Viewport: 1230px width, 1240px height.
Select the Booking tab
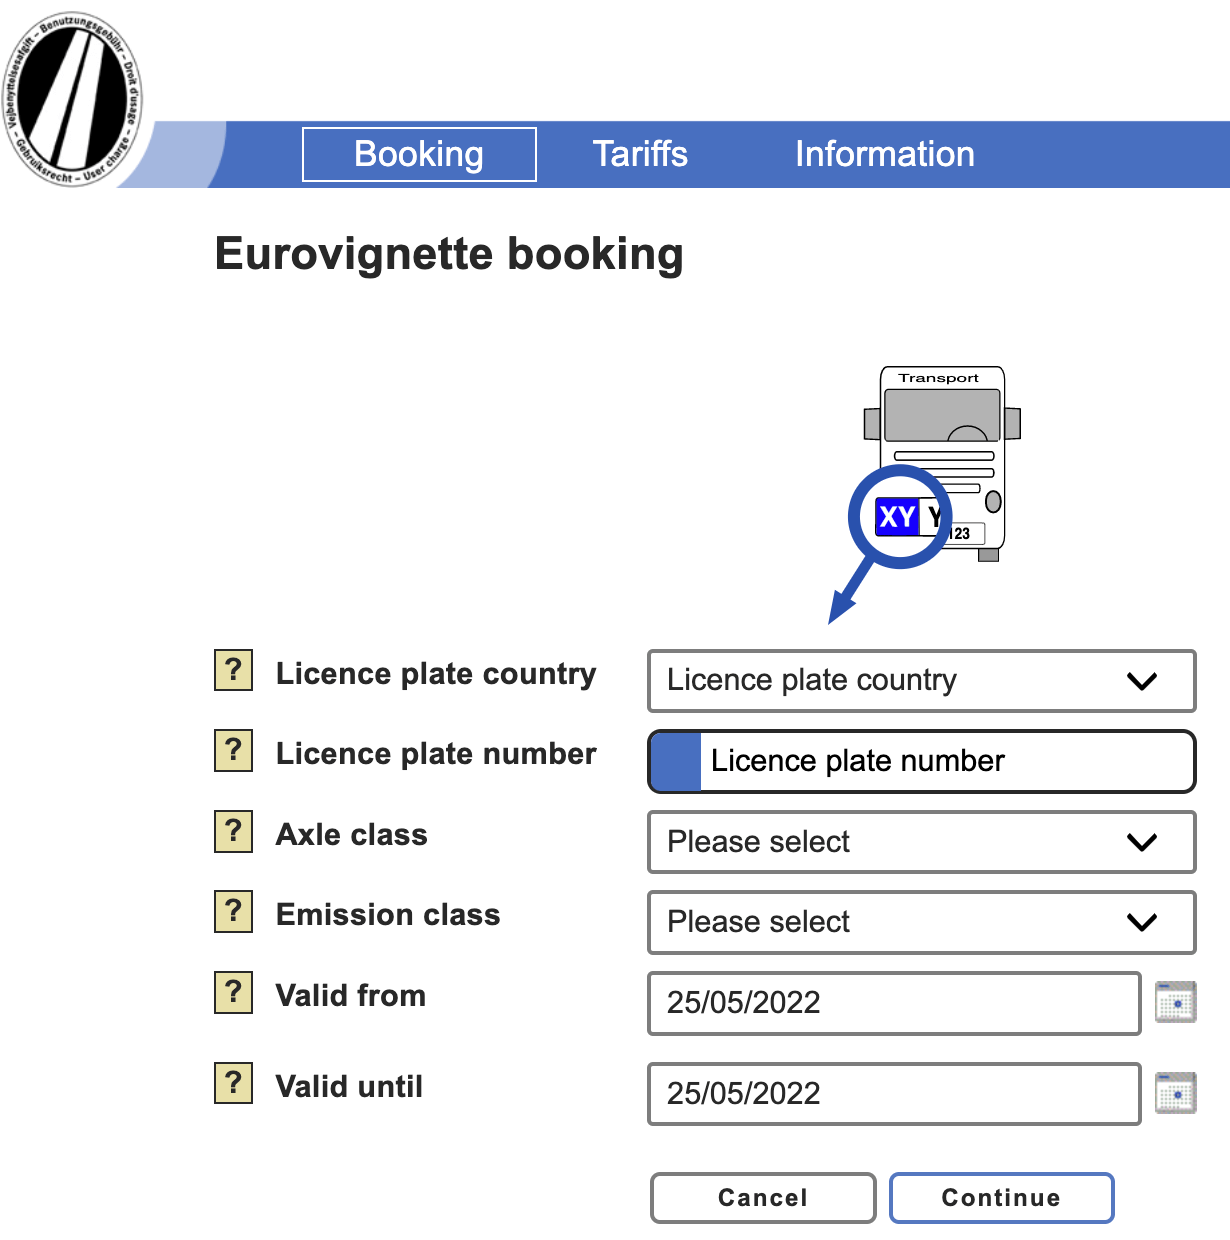[418, 154]
